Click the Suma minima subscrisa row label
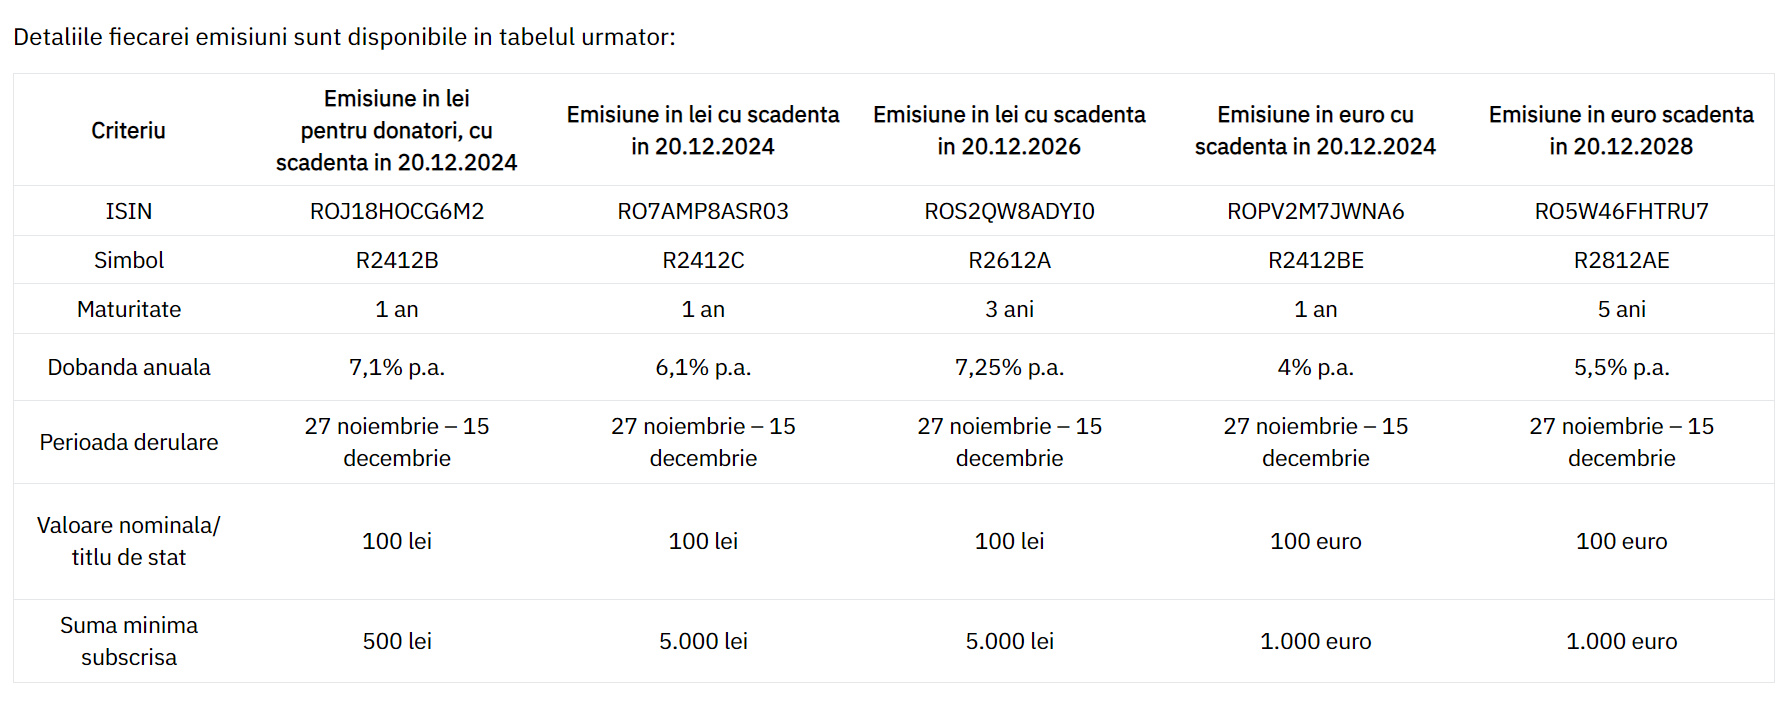1789x709 pixels. point(128,641)
